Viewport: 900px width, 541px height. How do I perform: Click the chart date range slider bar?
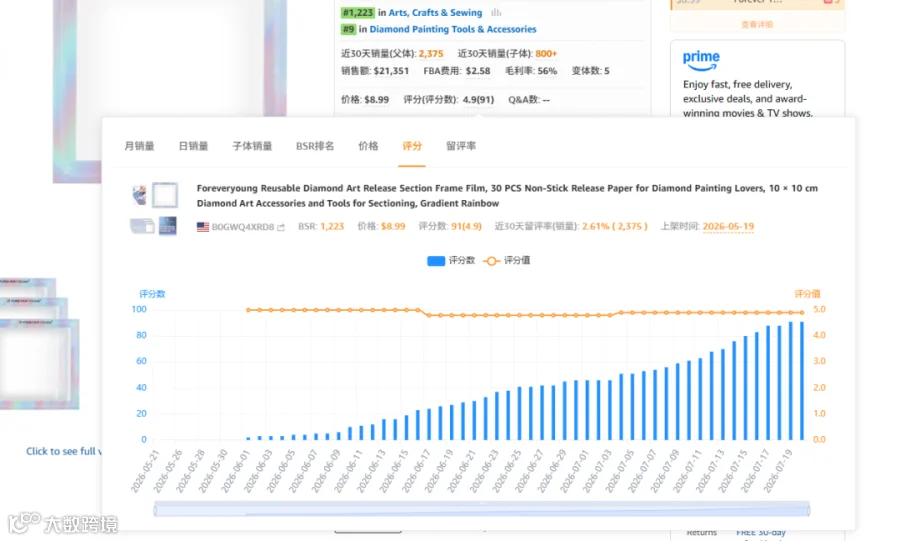pyautogui.click(x=482, y=509)
